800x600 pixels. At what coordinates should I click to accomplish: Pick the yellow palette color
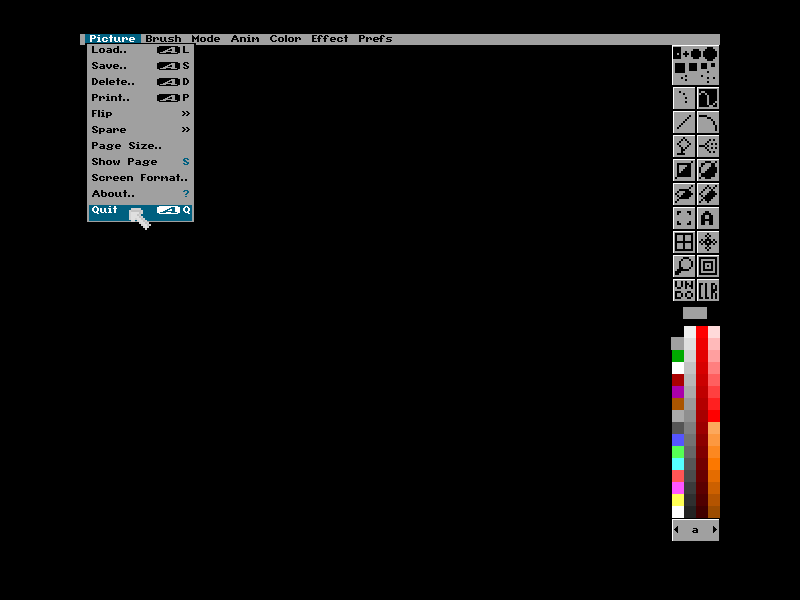pos(678,499)
